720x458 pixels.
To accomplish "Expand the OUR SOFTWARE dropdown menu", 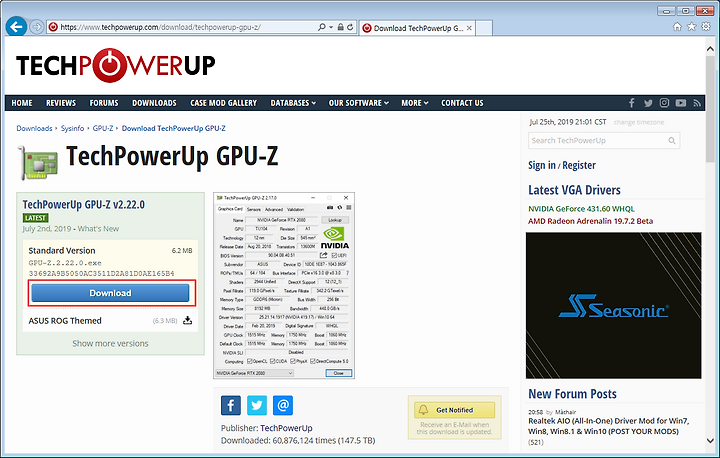I will tap(359, 103).
